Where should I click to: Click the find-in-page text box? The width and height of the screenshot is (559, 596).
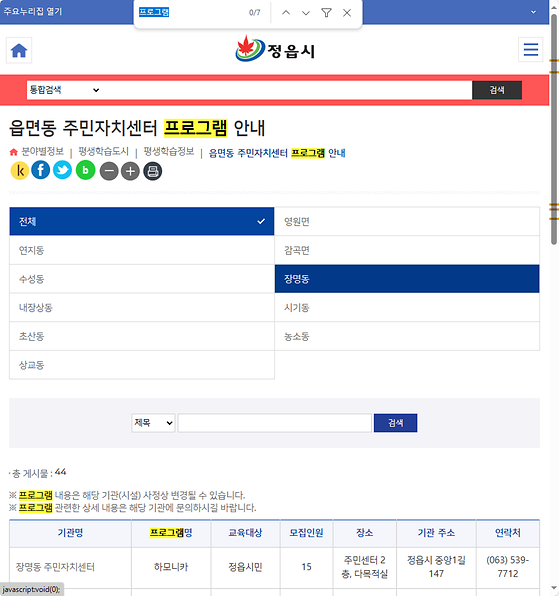pyautogui.click(x=190, y=13)
